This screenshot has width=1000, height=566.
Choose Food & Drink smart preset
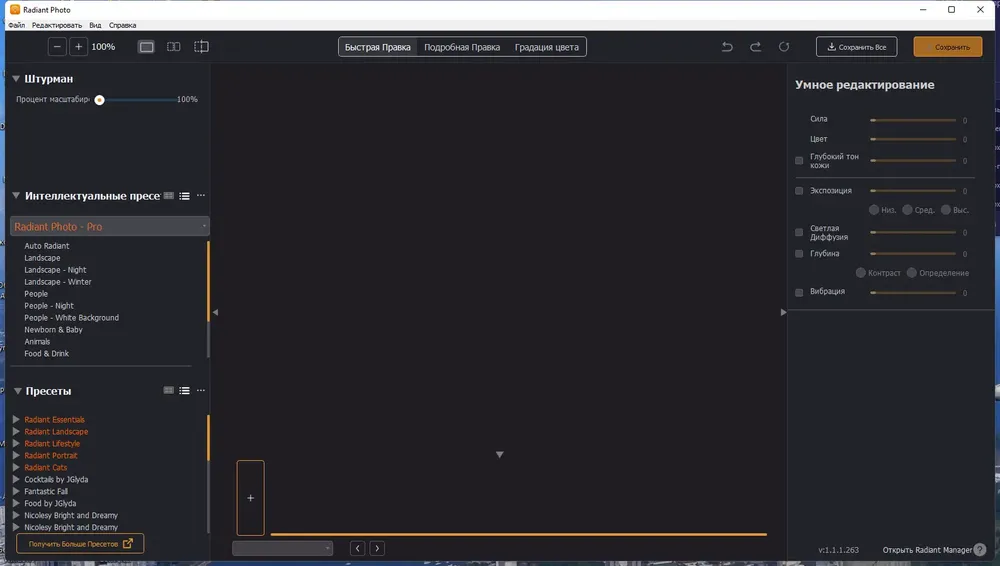47,354
